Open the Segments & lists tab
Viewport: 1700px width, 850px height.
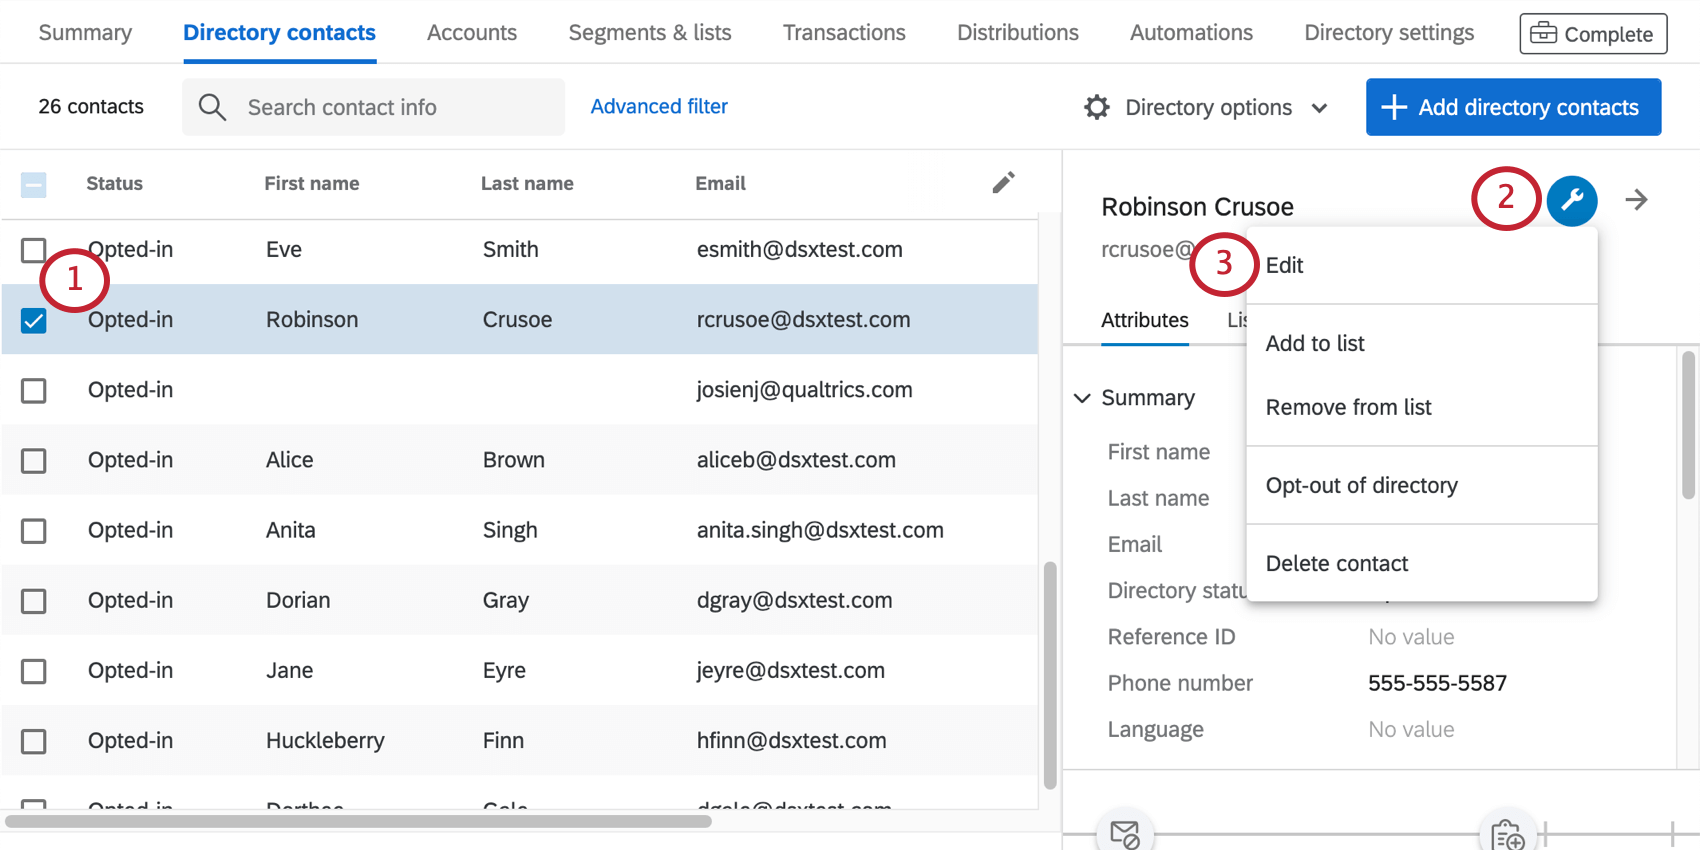[650, 33]
